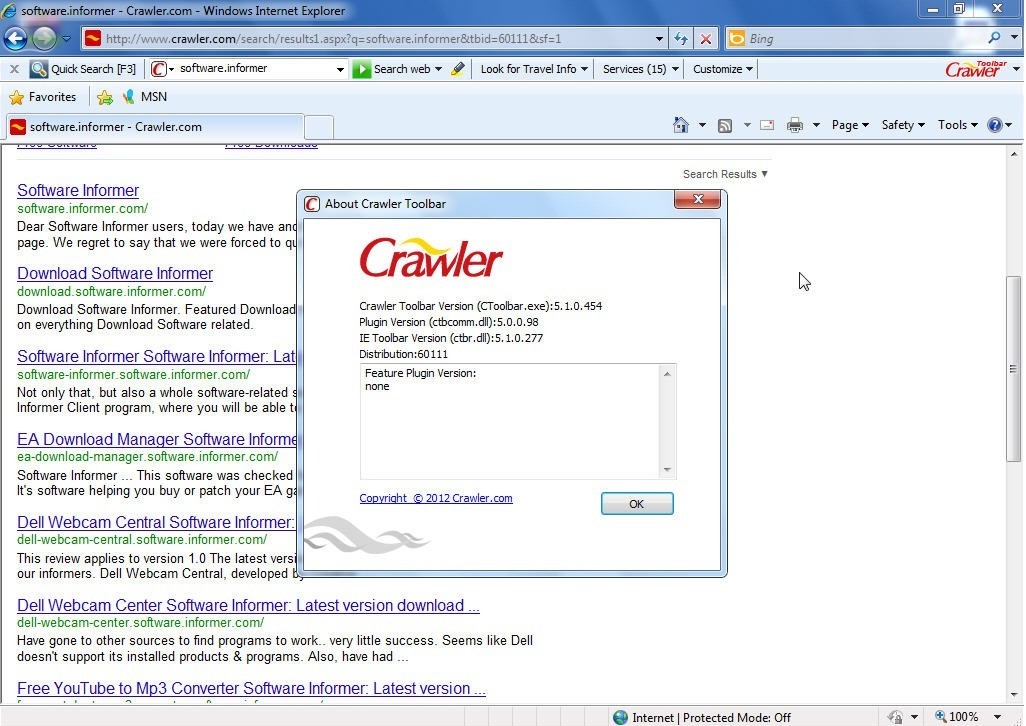1026x726 pixels.
Task: Expand the Crawler search box dropdown
Action: point(340,69)
